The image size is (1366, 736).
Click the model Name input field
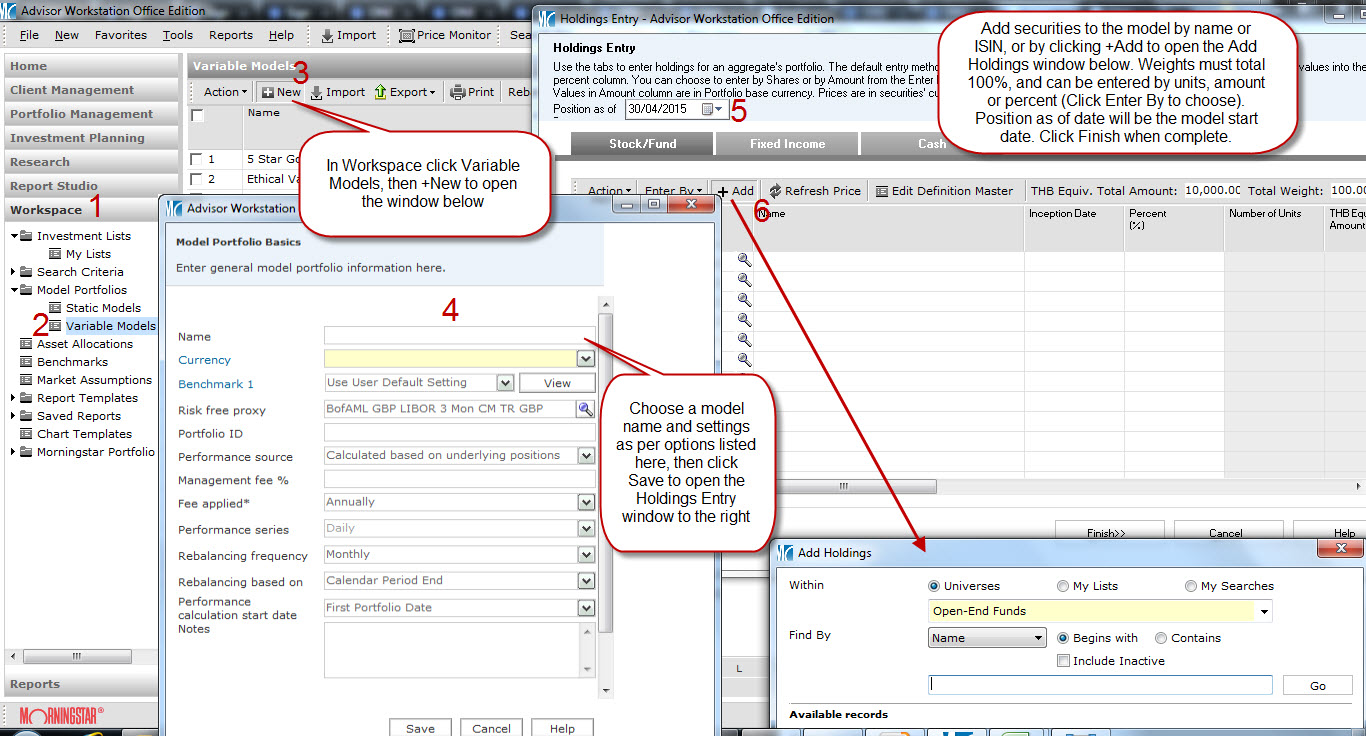[x=459, y=337]
